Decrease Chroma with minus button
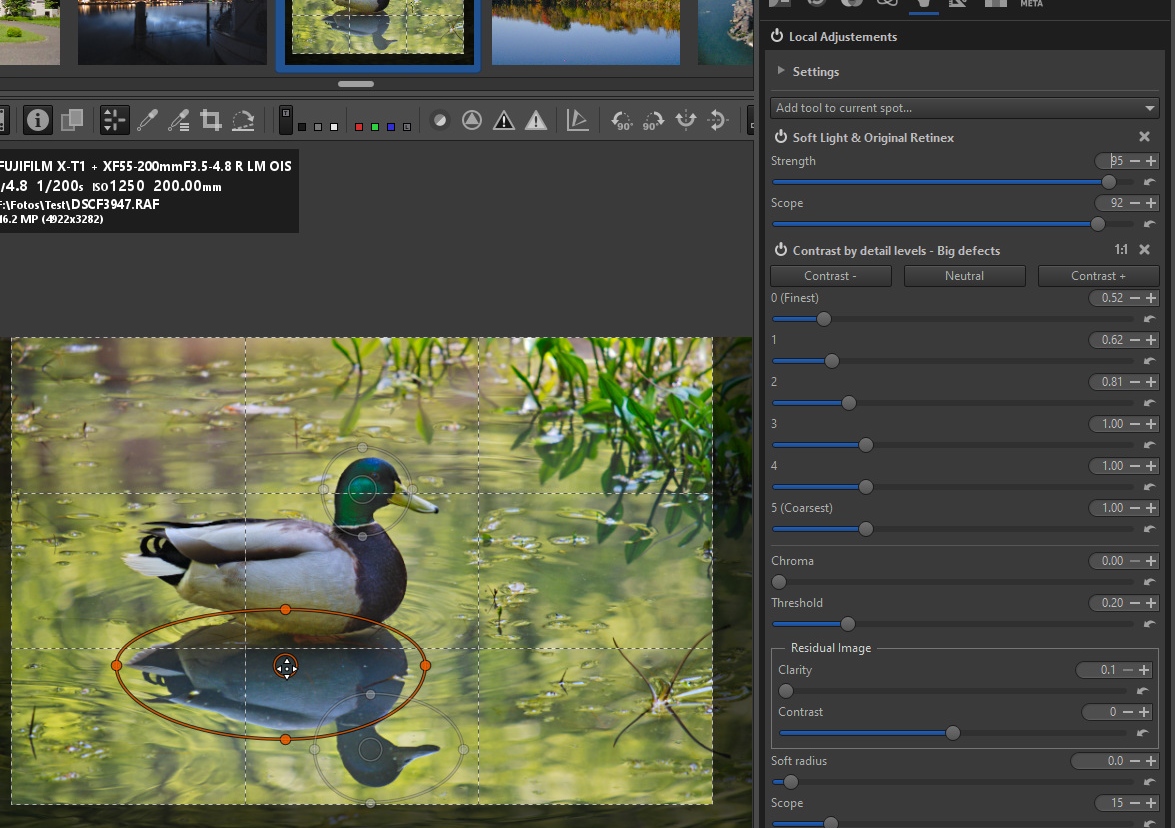 click(x=1135, y=561)
